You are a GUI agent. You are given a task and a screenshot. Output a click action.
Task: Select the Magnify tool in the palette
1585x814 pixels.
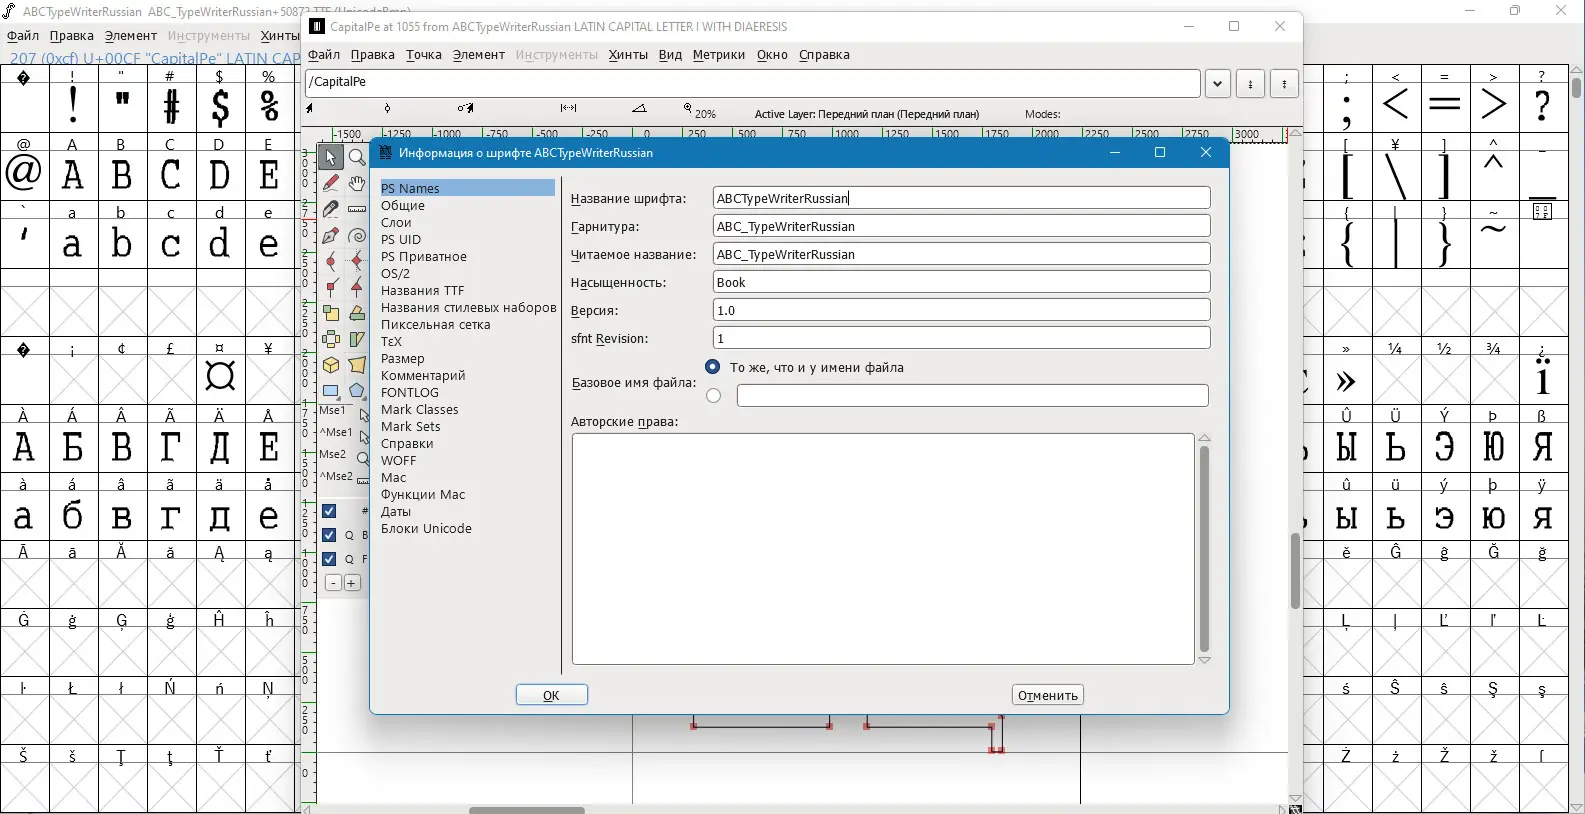click(x=357, y=158)
